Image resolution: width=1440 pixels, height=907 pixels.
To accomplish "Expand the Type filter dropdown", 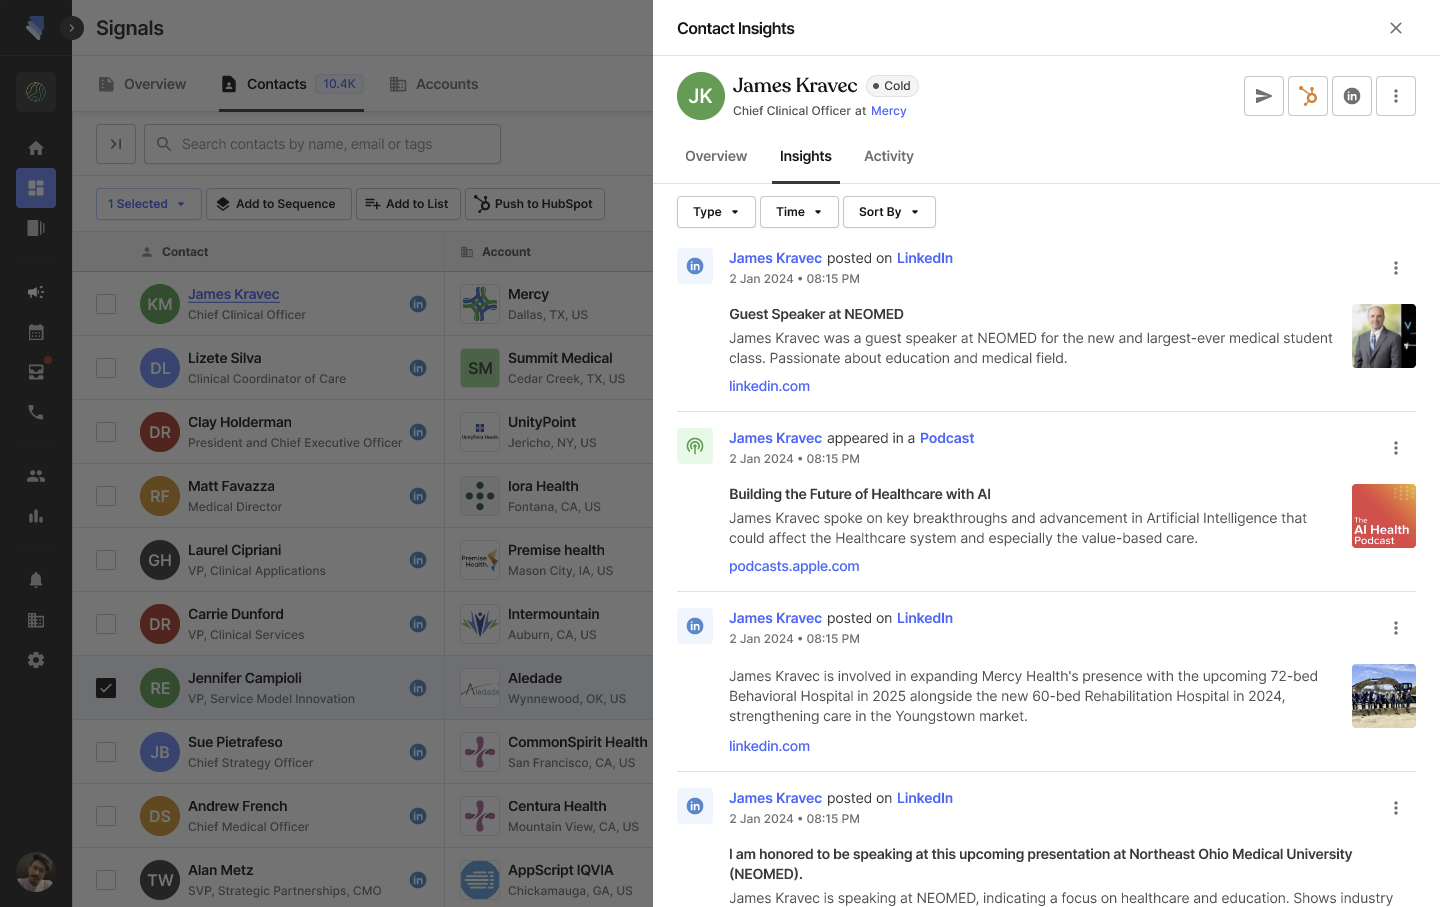I will coord(716,212).
